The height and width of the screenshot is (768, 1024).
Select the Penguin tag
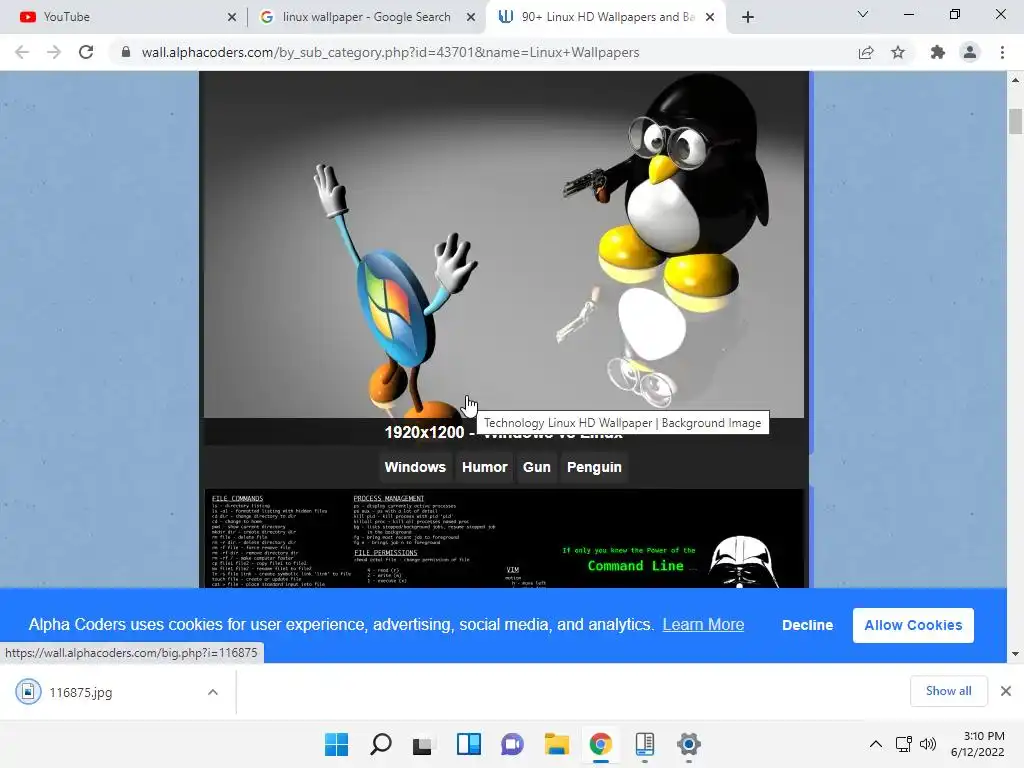point(594,467)
